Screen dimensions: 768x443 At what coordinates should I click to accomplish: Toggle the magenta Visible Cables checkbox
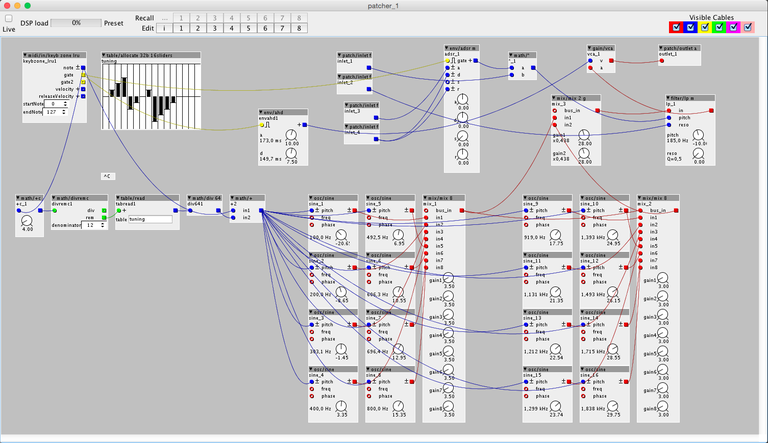(x=733, y=27)
